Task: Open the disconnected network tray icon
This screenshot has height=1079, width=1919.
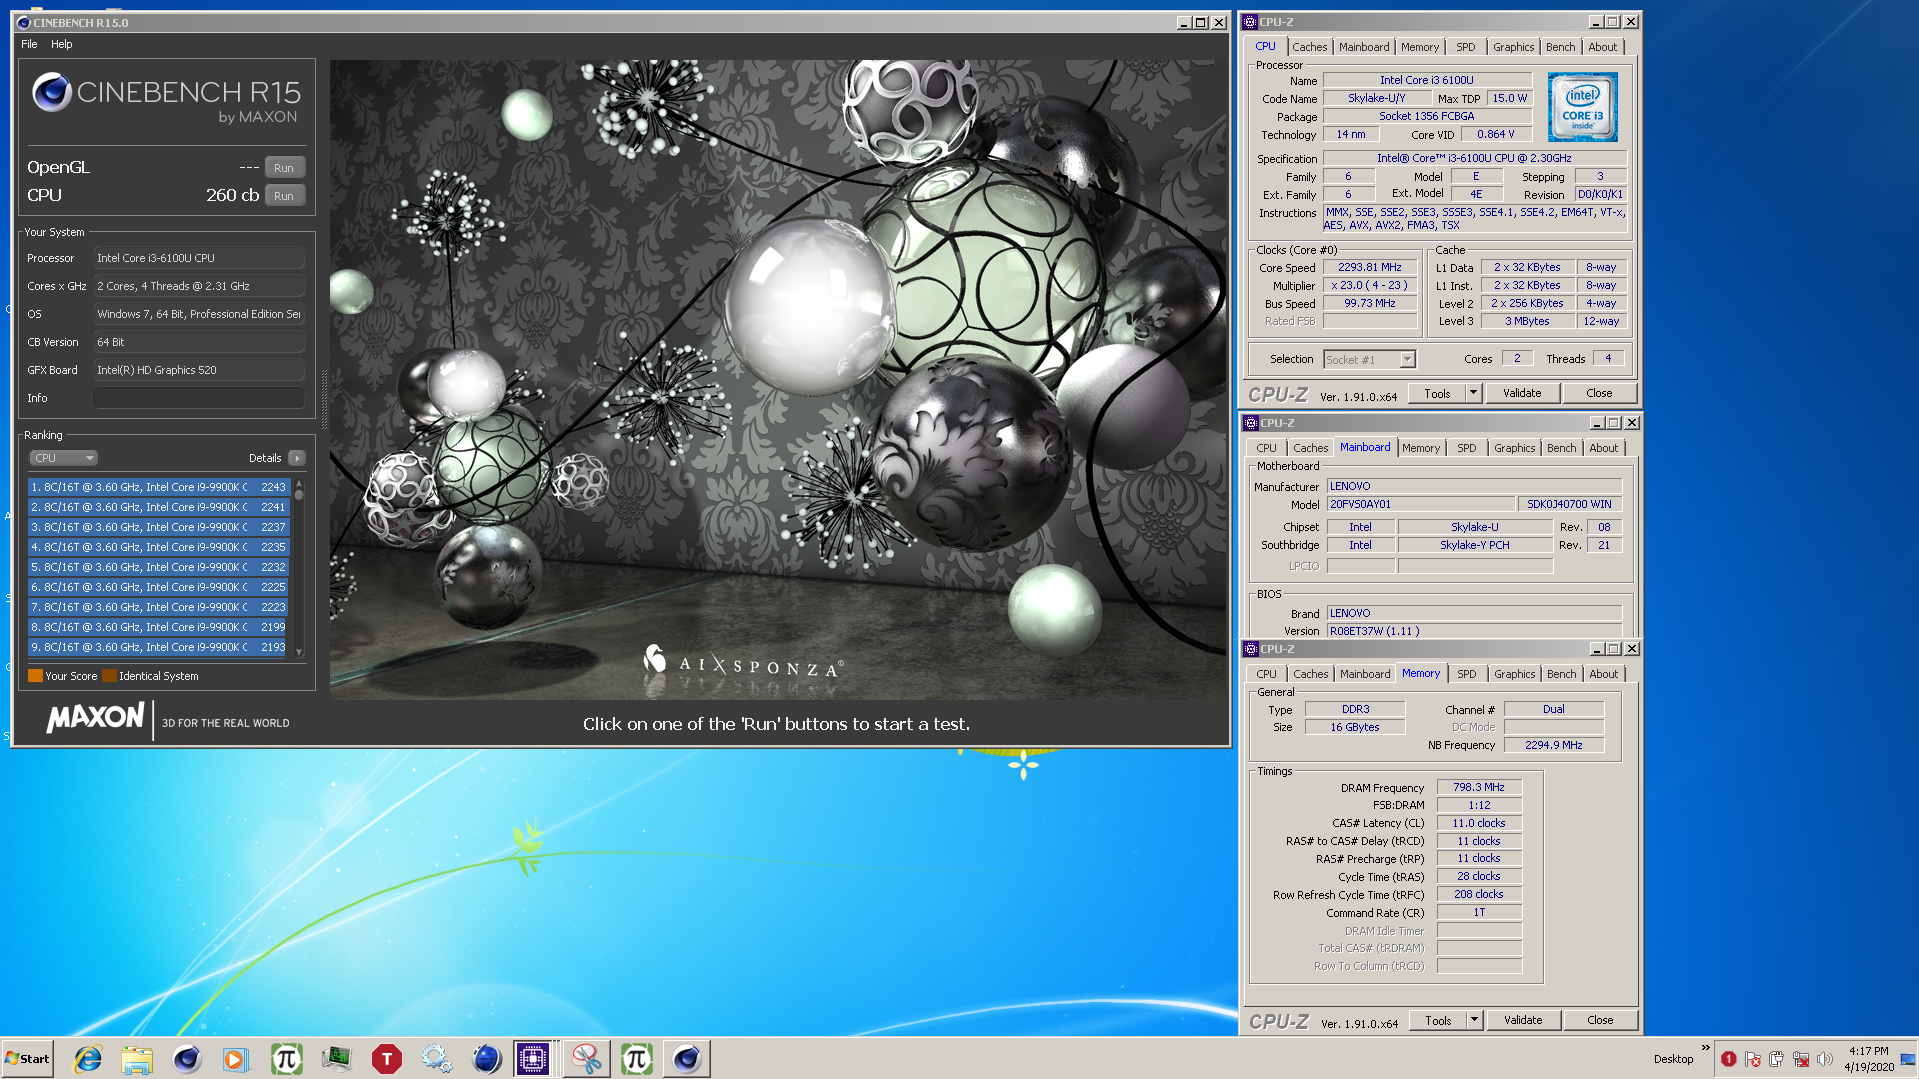Action: coord(1800,1059)
